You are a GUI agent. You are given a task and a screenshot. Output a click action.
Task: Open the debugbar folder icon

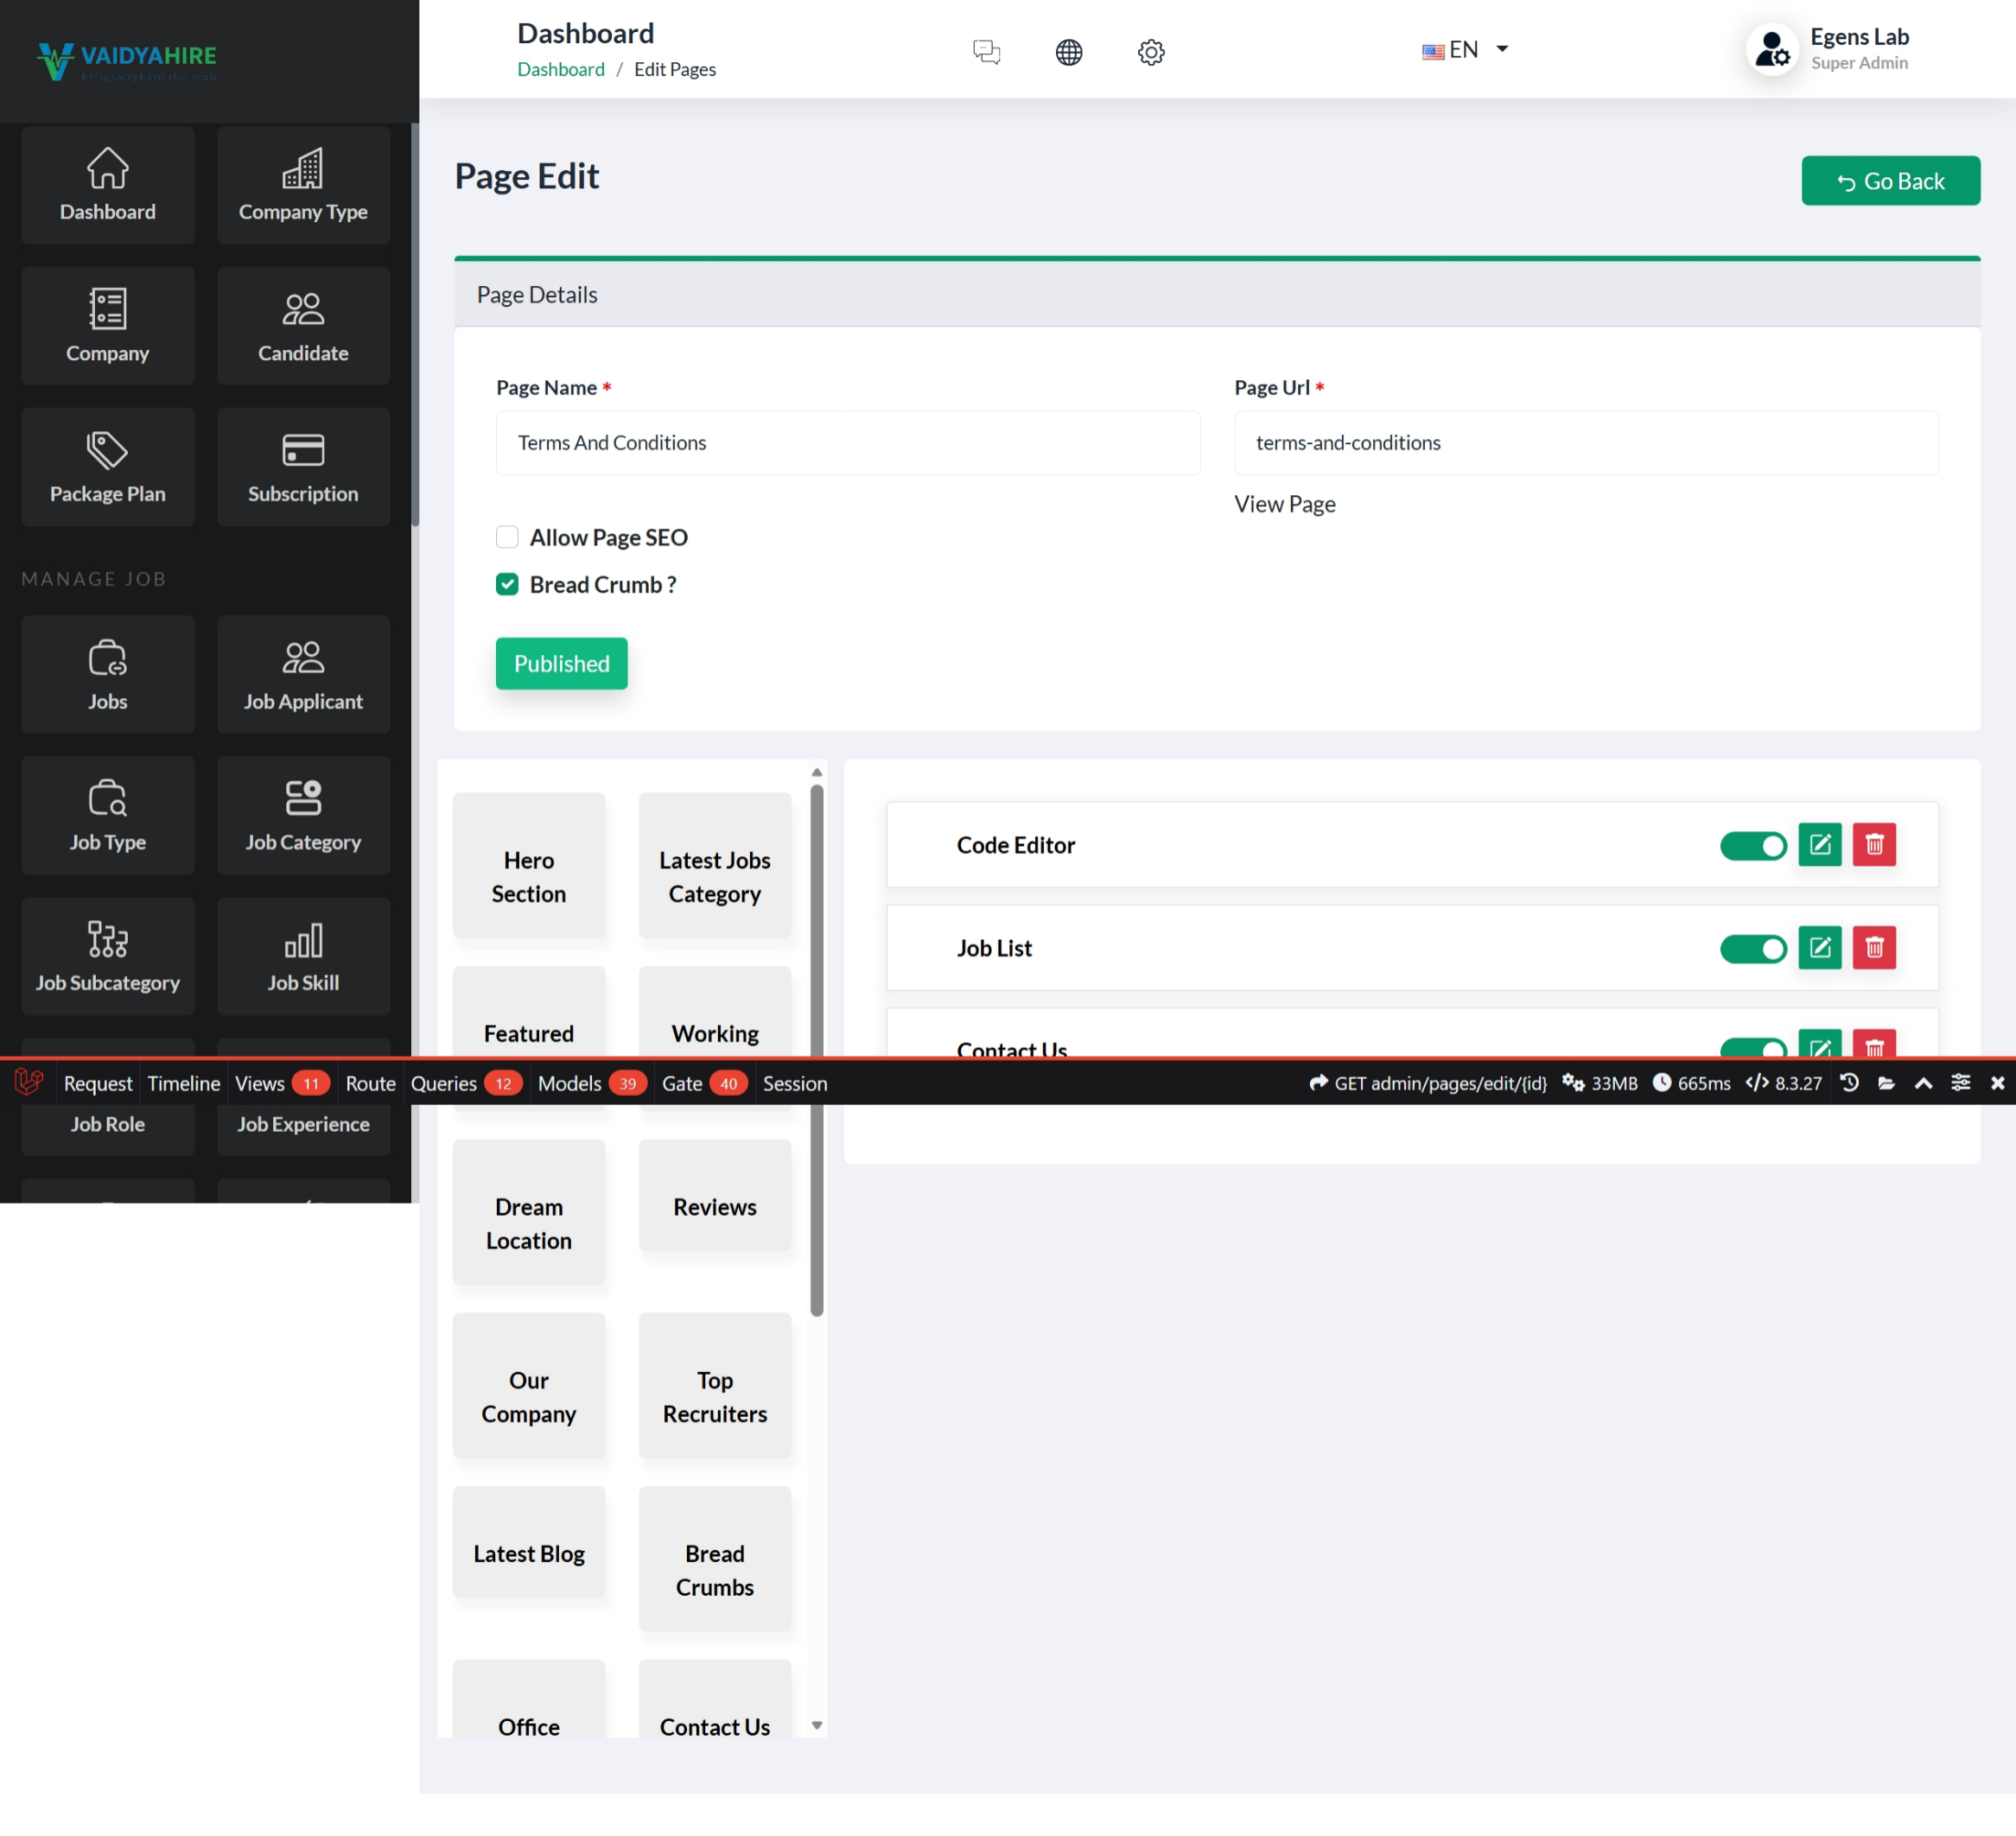(1886, 1083)
